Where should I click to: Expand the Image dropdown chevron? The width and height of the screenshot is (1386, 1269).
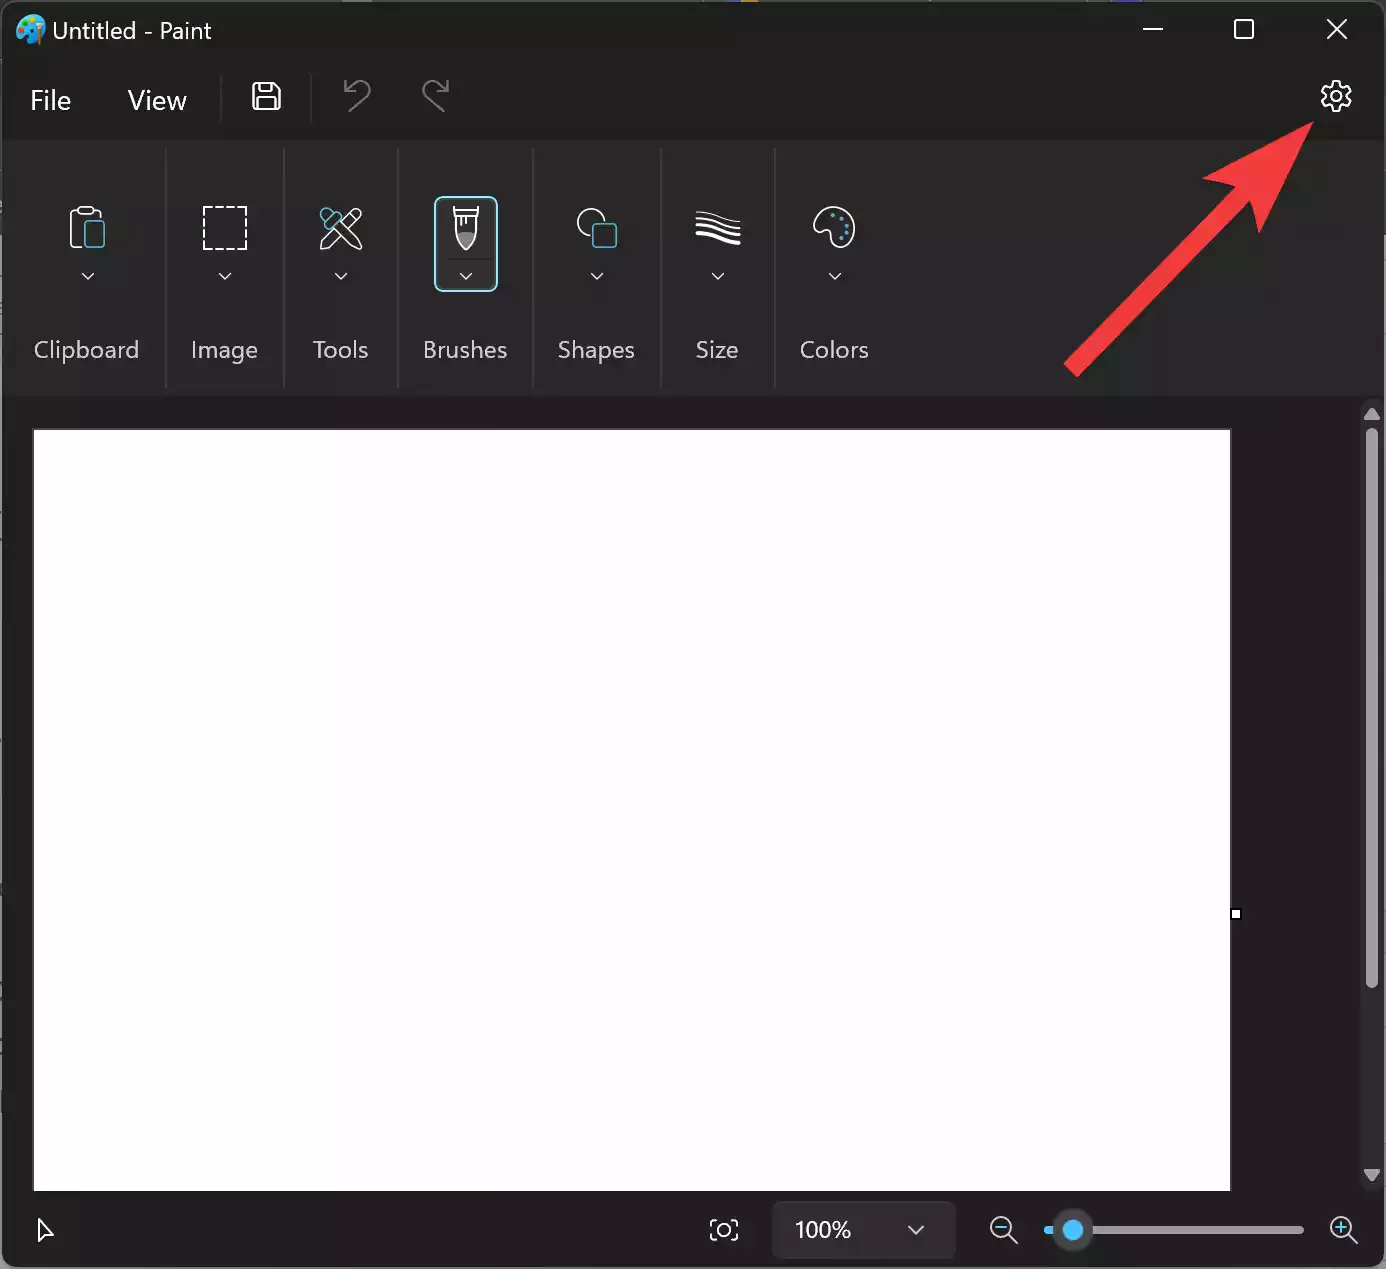click(225, 276)
